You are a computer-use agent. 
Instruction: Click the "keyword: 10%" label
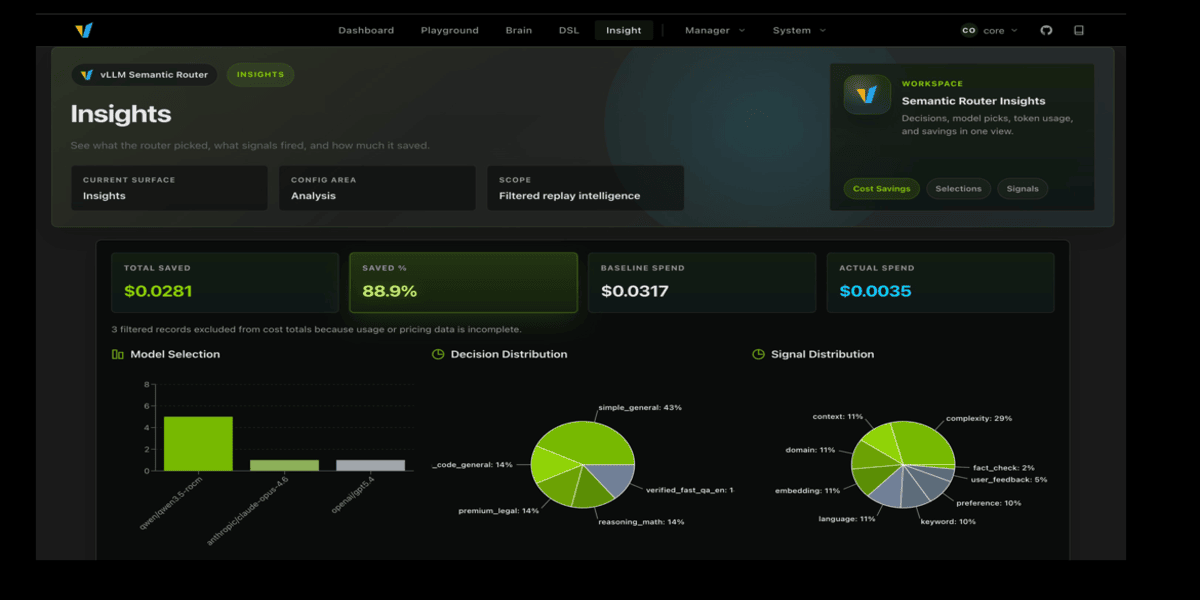click(946, 522)
